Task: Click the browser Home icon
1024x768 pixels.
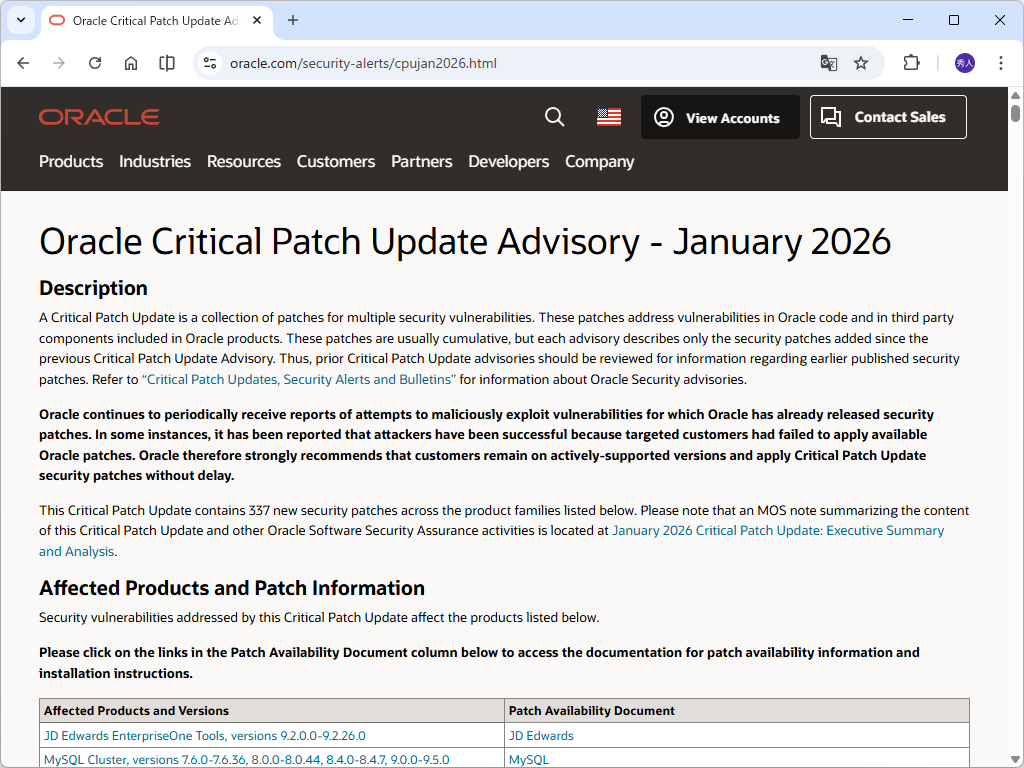Action: (x=131, y=62)
